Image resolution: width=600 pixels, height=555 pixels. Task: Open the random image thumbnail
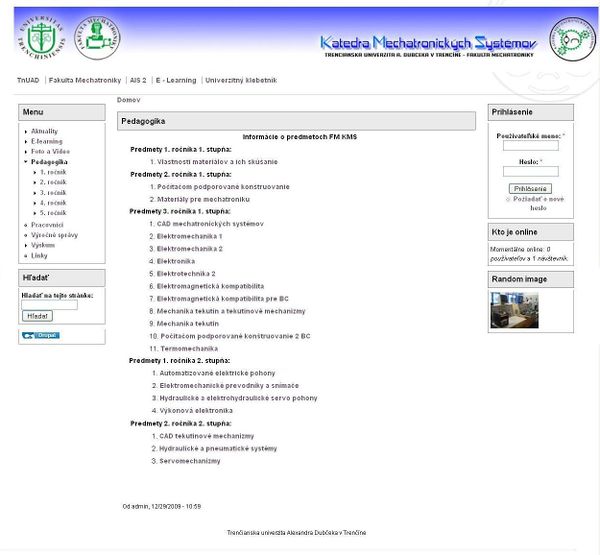[514, 310]
